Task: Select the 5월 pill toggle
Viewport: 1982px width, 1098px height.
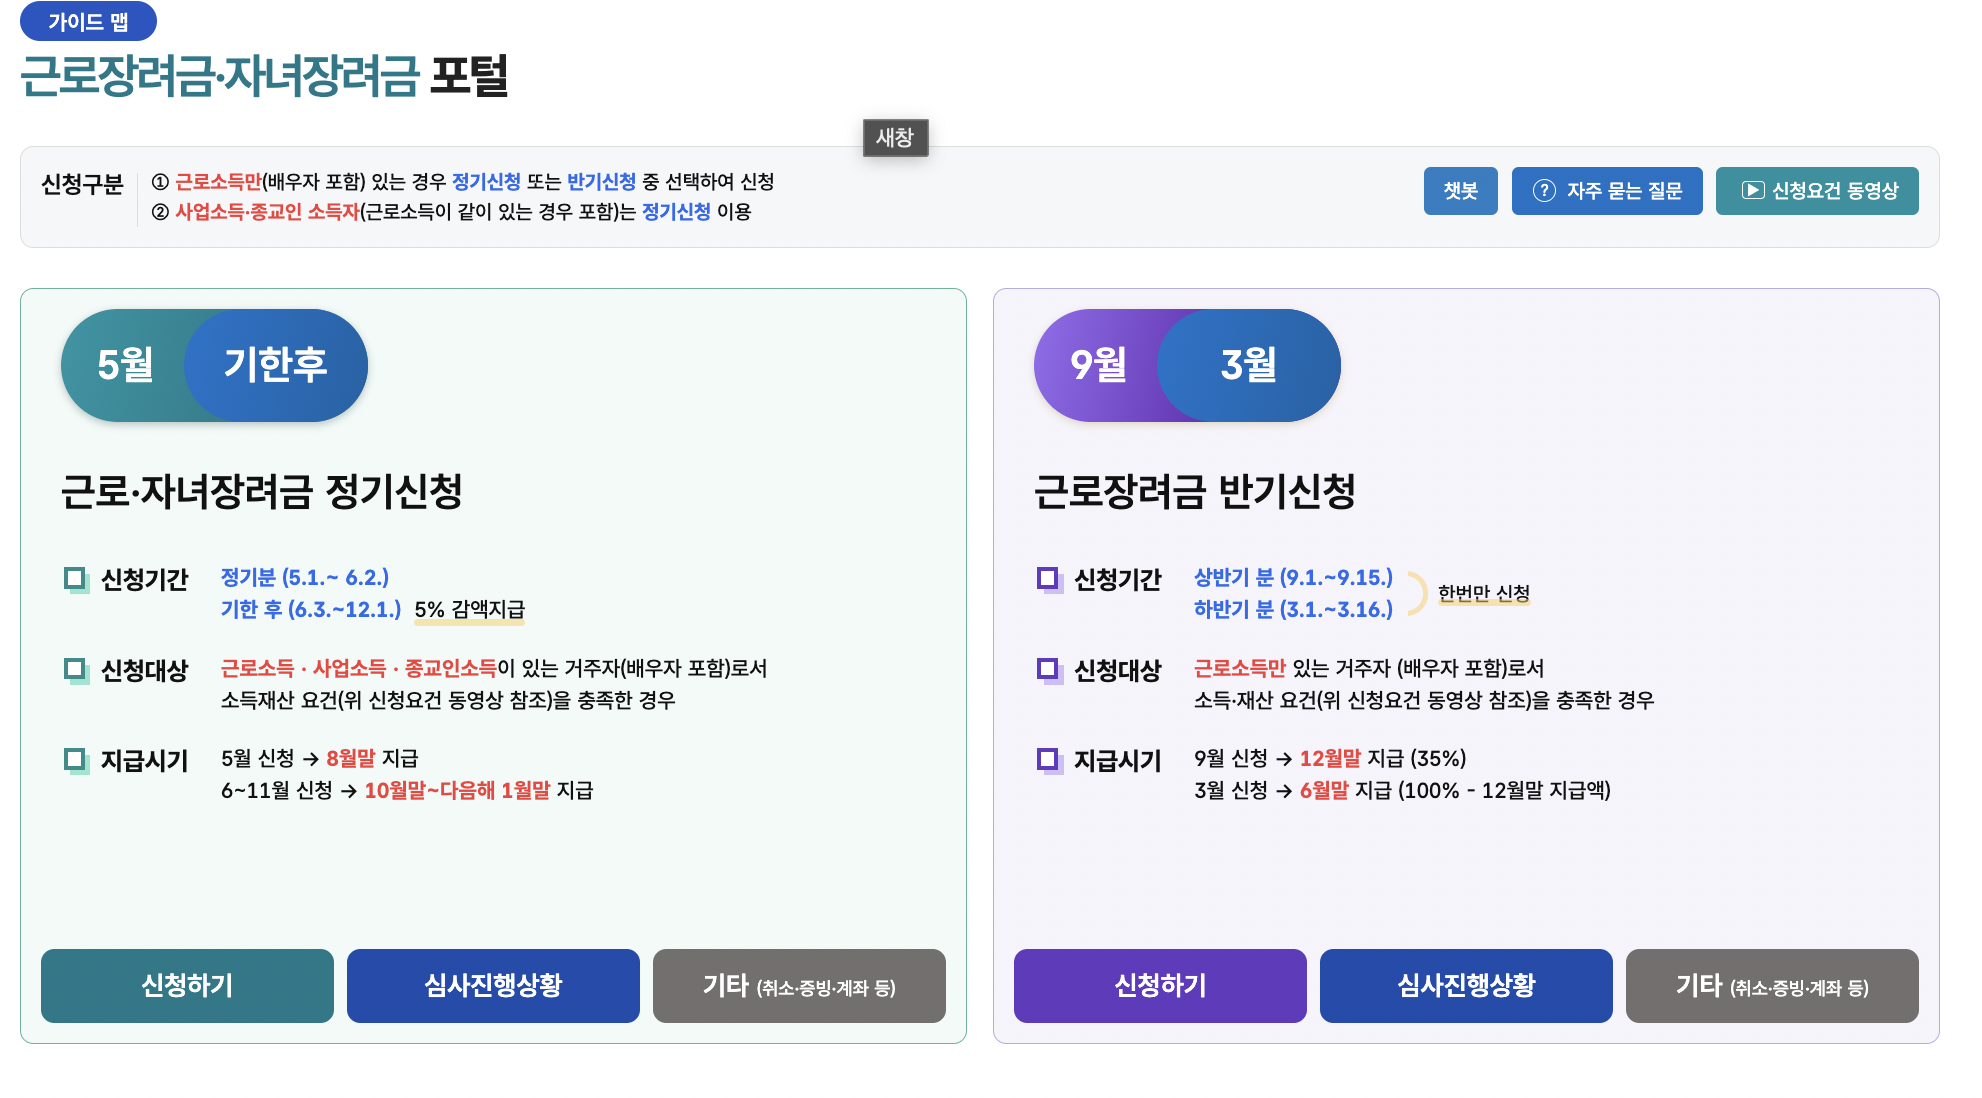Action: (125, 365)
